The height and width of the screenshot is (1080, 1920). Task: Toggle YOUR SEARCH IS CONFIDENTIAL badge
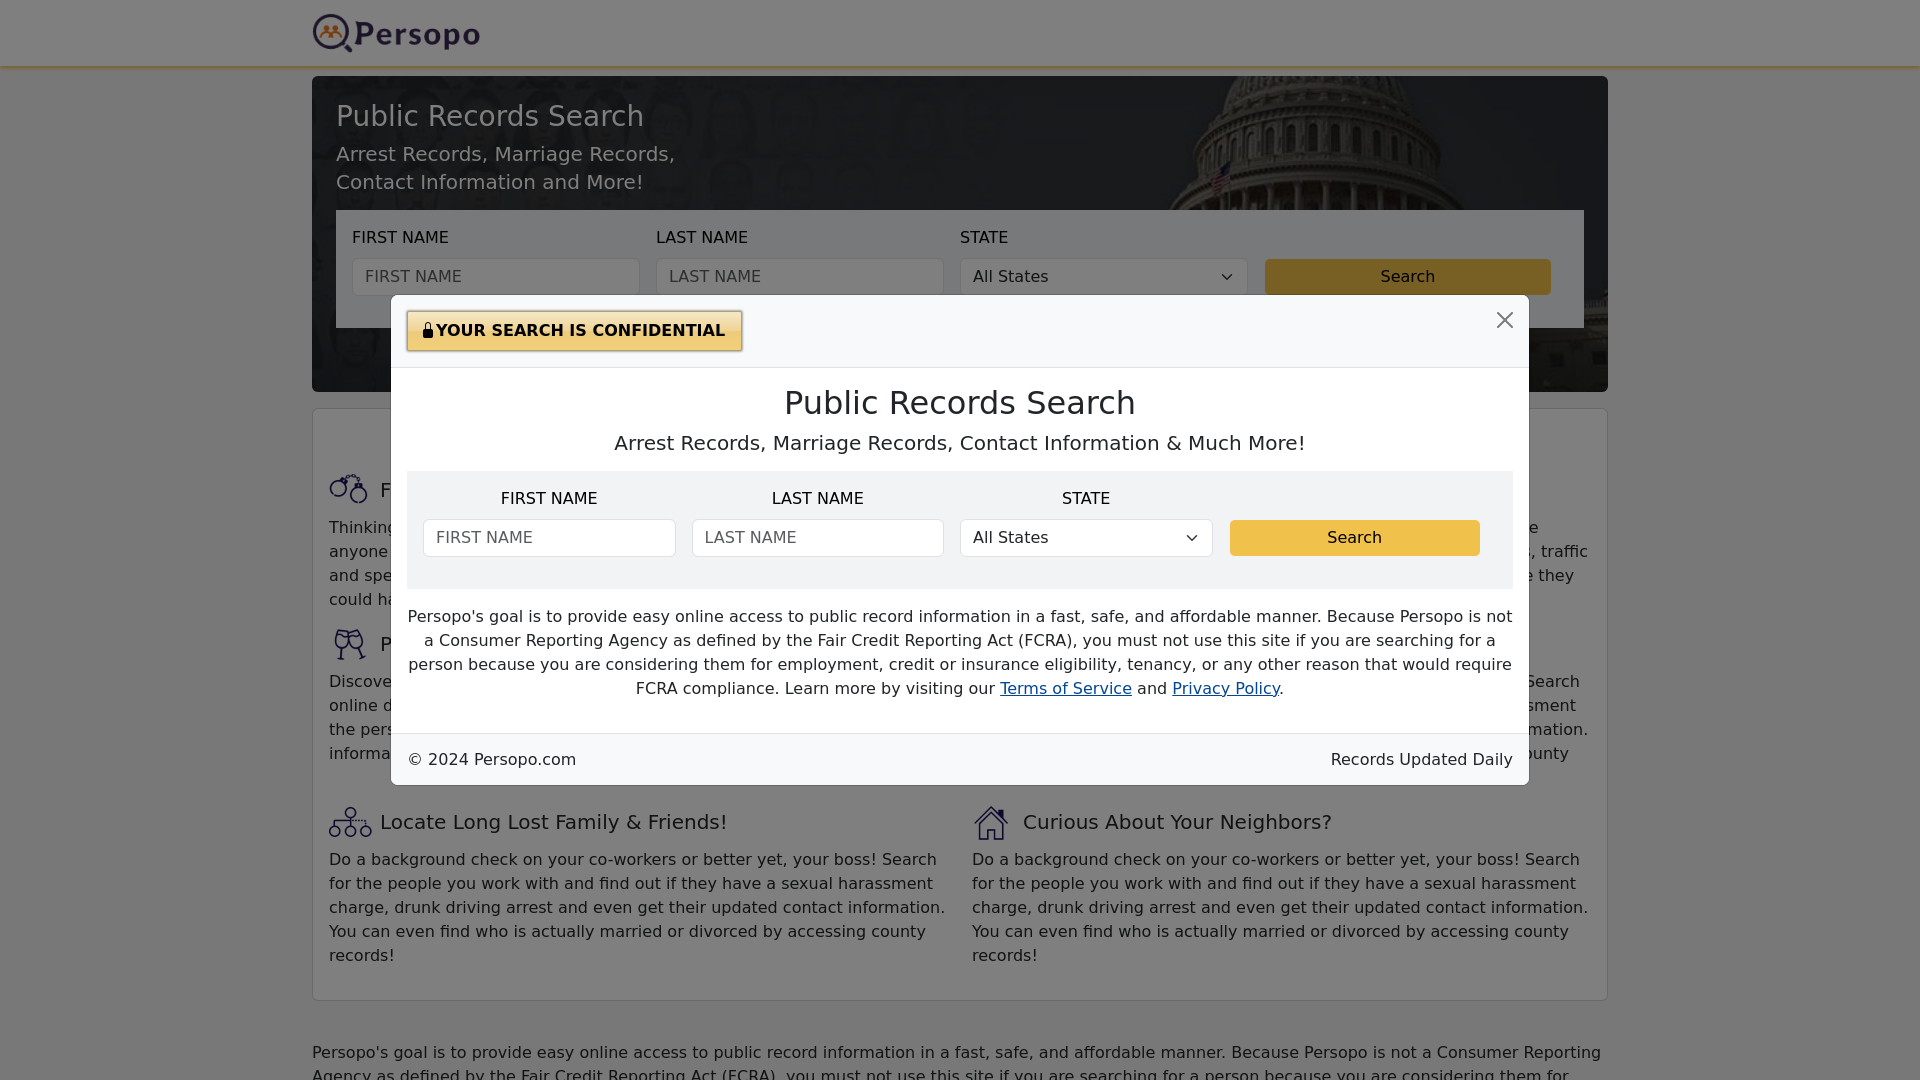[574, 330]
